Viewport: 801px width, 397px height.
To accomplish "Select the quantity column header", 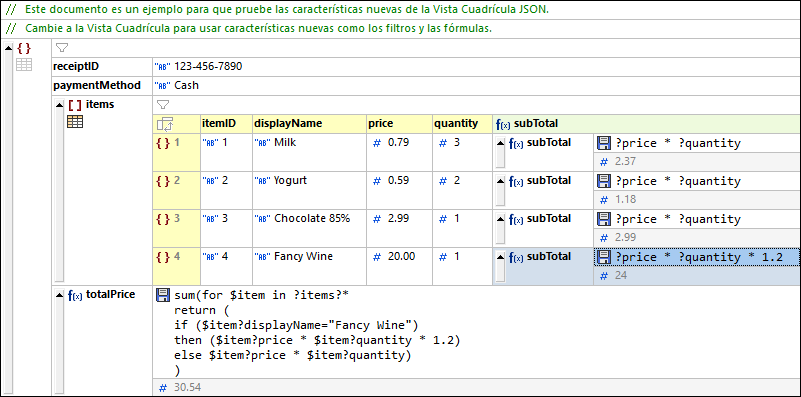I will (462, 124).
